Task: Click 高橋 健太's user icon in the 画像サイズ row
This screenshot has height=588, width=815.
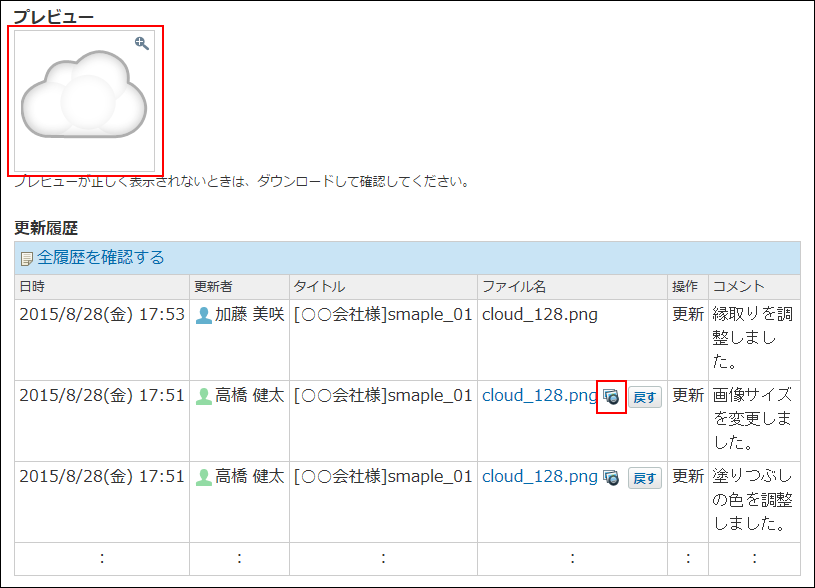Action: click(x=203, y=396)
